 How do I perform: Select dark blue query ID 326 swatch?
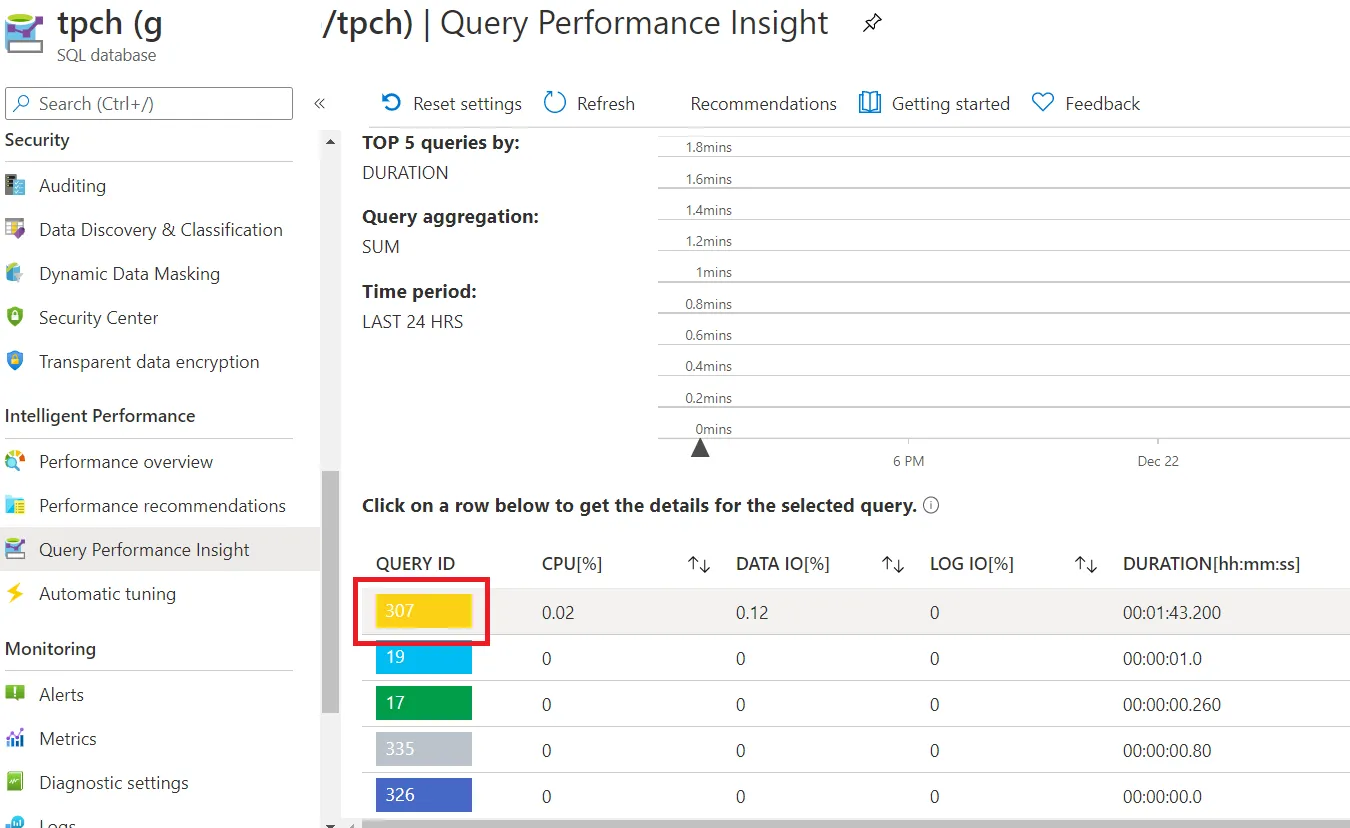click(x=424, y=795)
